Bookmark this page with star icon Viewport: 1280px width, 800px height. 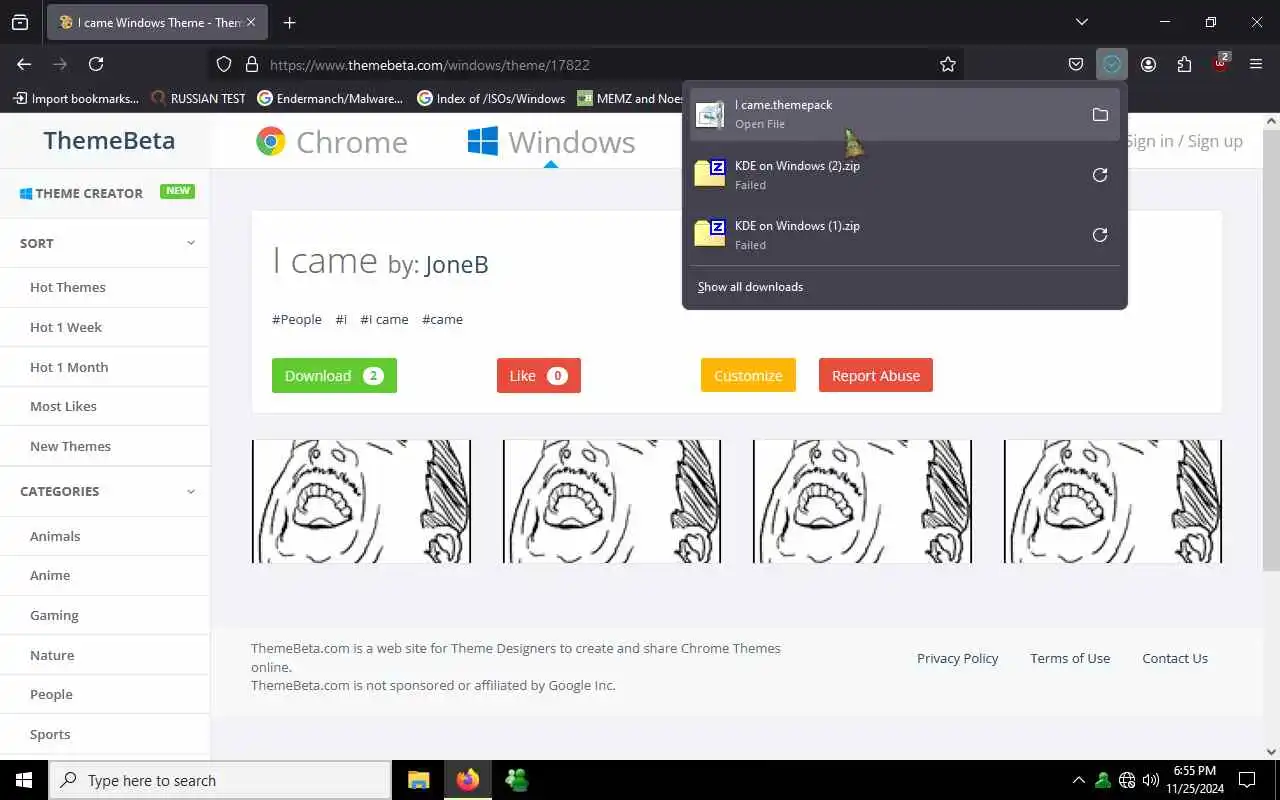(948, 64)
